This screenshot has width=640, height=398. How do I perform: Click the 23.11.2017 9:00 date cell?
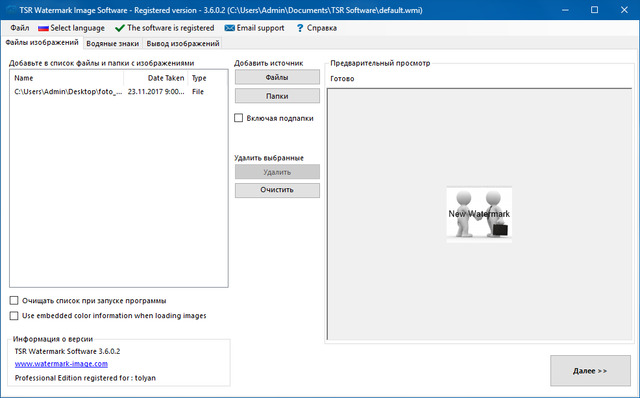coord(156,92)
